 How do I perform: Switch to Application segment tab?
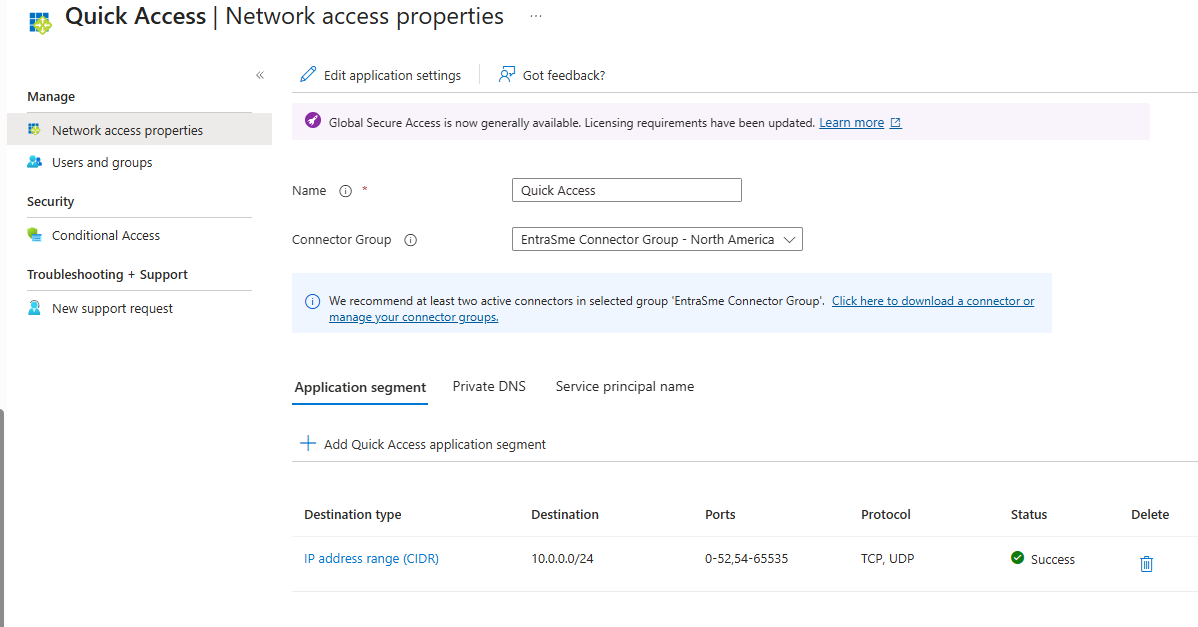[360, 387]
